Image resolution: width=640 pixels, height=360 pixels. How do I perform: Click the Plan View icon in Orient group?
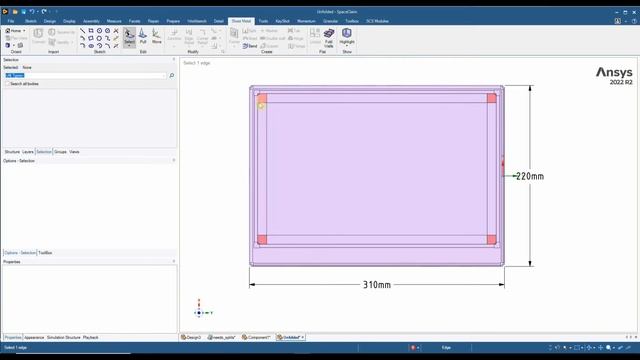point(16,38)
